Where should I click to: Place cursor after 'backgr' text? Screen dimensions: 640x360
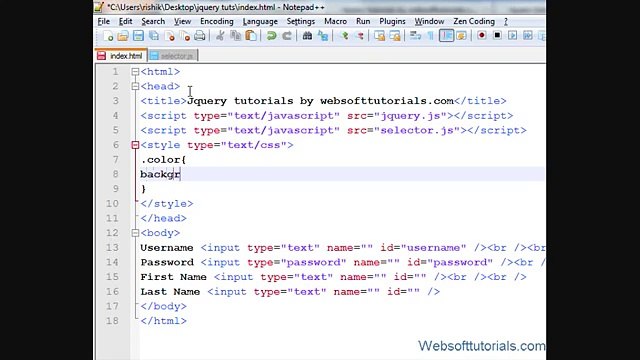[x=181, y=174]
